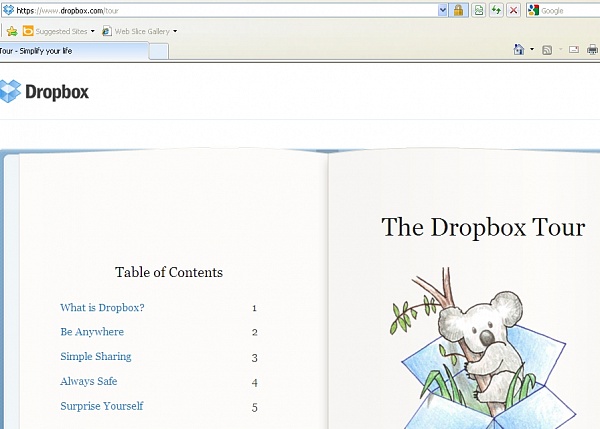Screen dimensions: 600x429
Task: Open a new blank tab
Action: coord(158,52)
